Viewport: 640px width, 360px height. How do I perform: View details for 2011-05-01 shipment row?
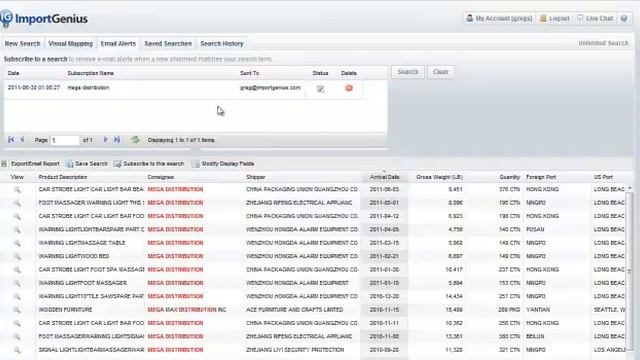click(17, 203)
